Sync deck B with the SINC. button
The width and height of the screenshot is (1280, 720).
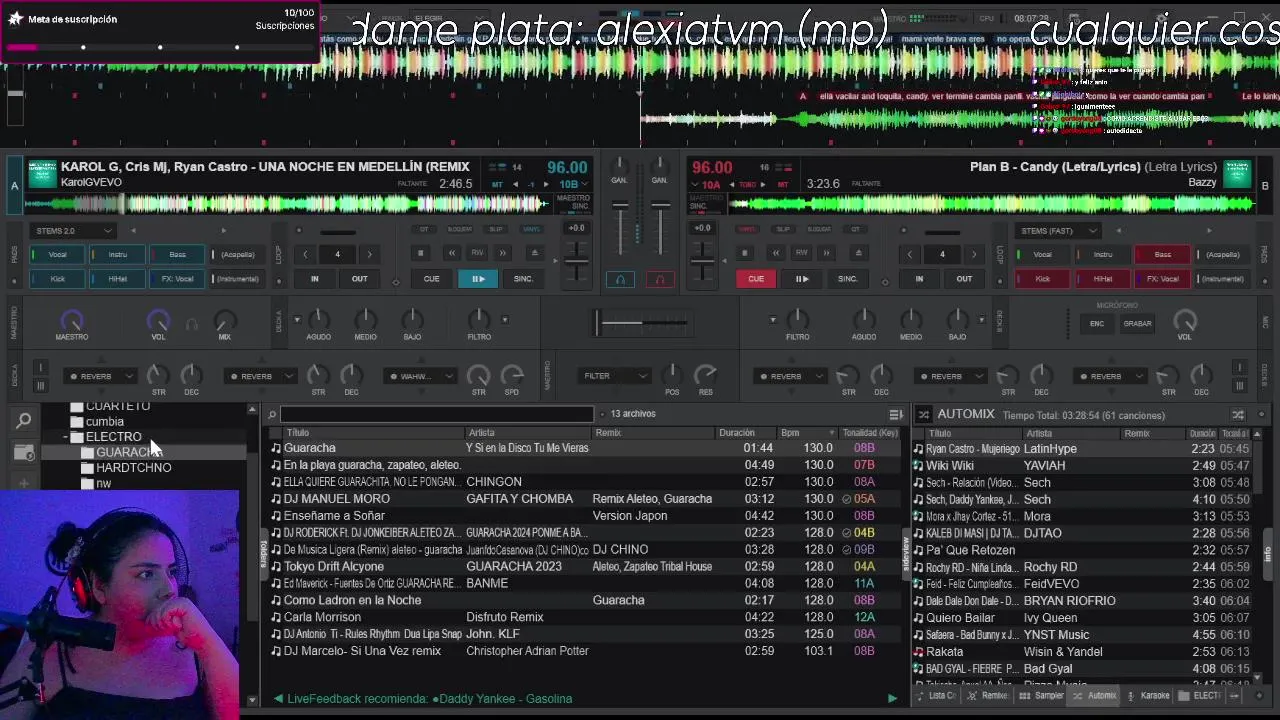[847, 279]
